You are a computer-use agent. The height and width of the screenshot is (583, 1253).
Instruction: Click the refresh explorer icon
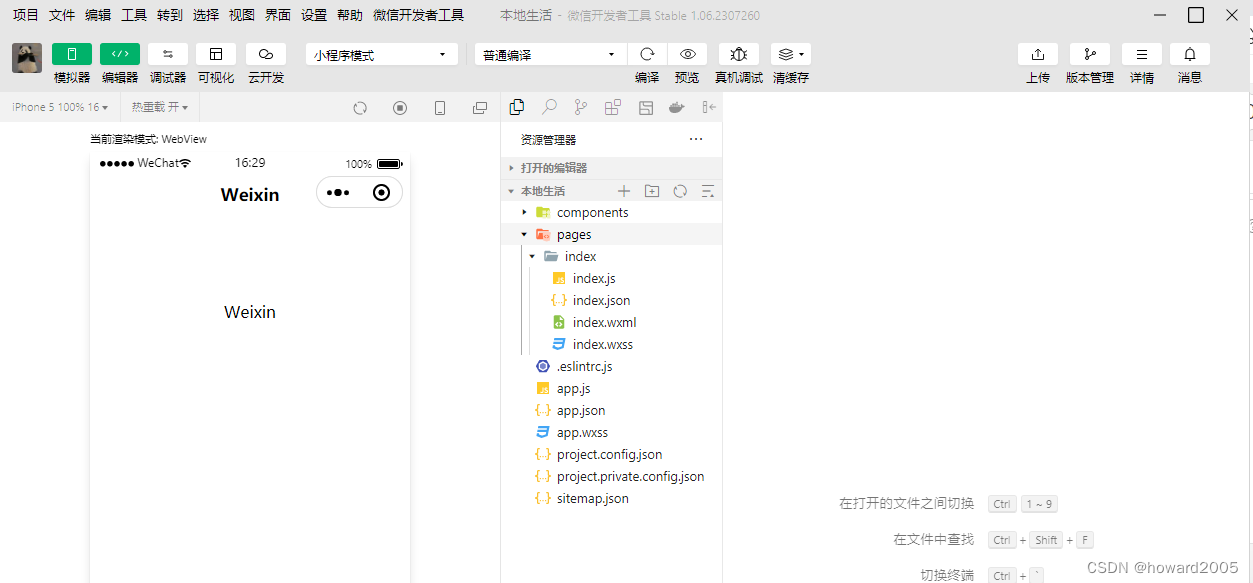coord(680,191)
